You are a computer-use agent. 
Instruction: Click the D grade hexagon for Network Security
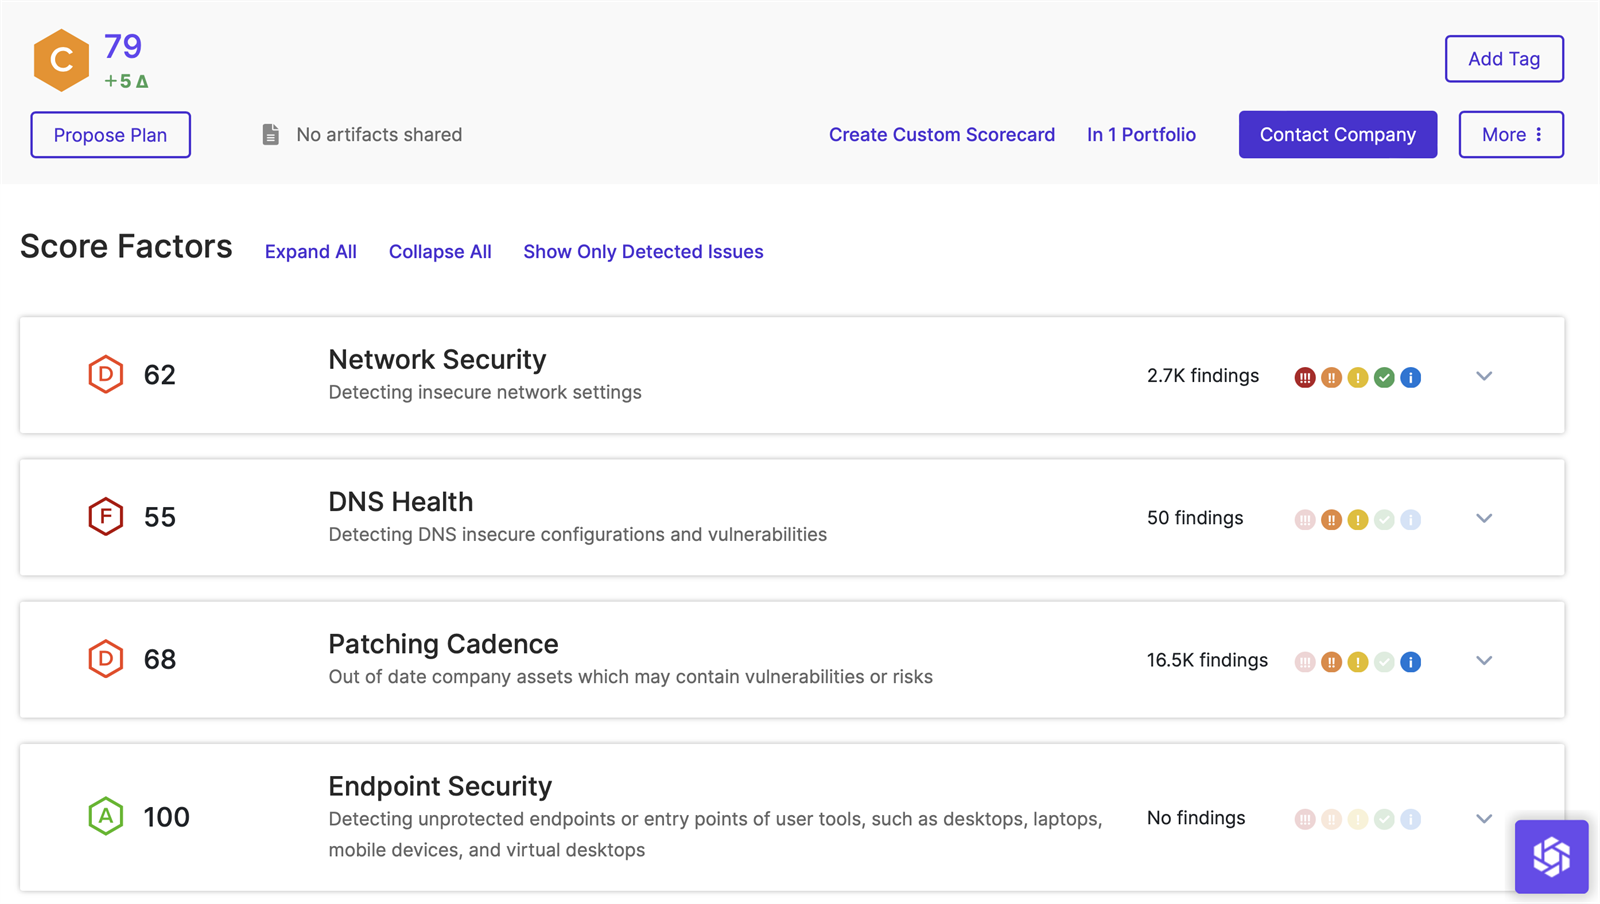click(105, 374)
